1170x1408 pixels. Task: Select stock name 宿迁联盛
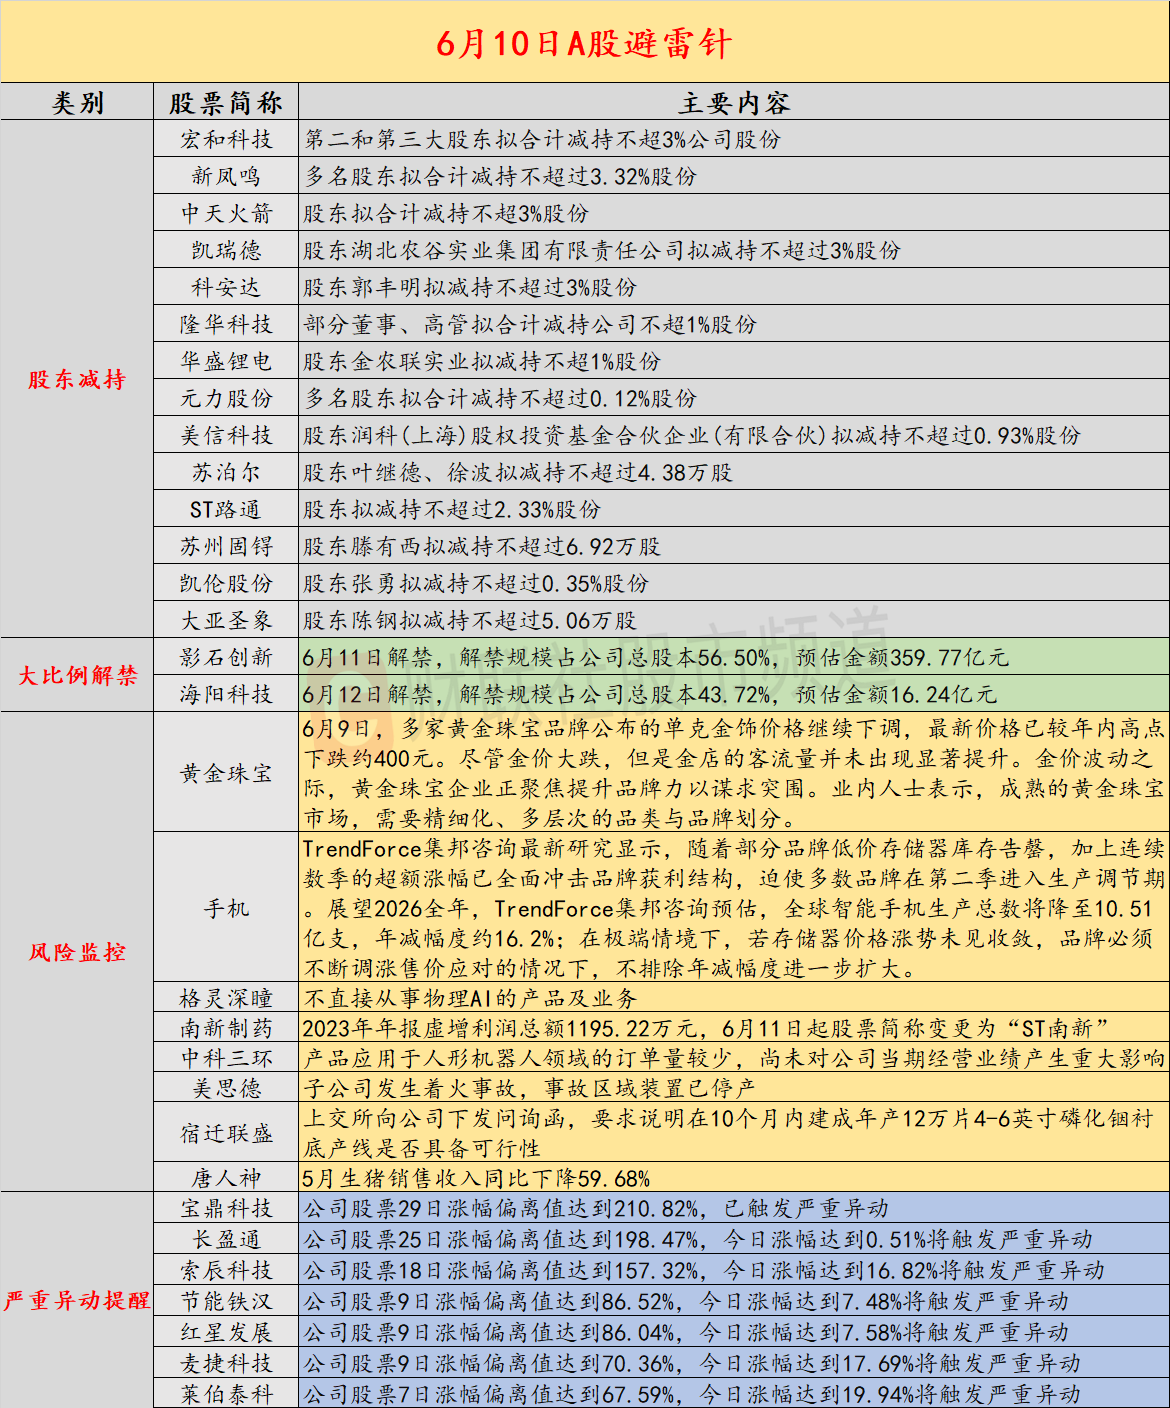[226, 1133]
